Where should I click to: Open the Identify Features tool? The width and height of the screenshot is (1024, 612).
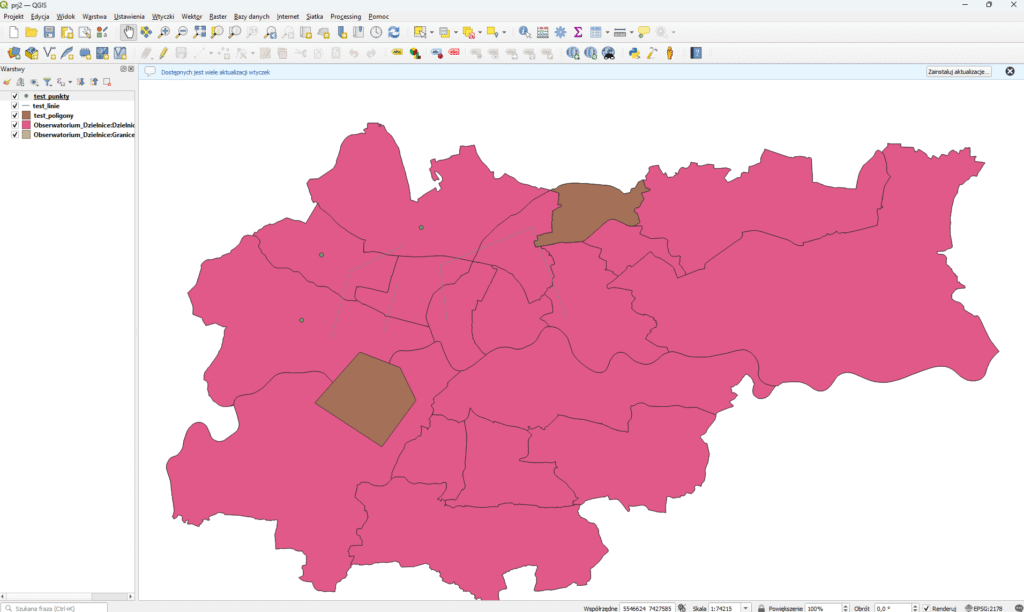point(524,32)
